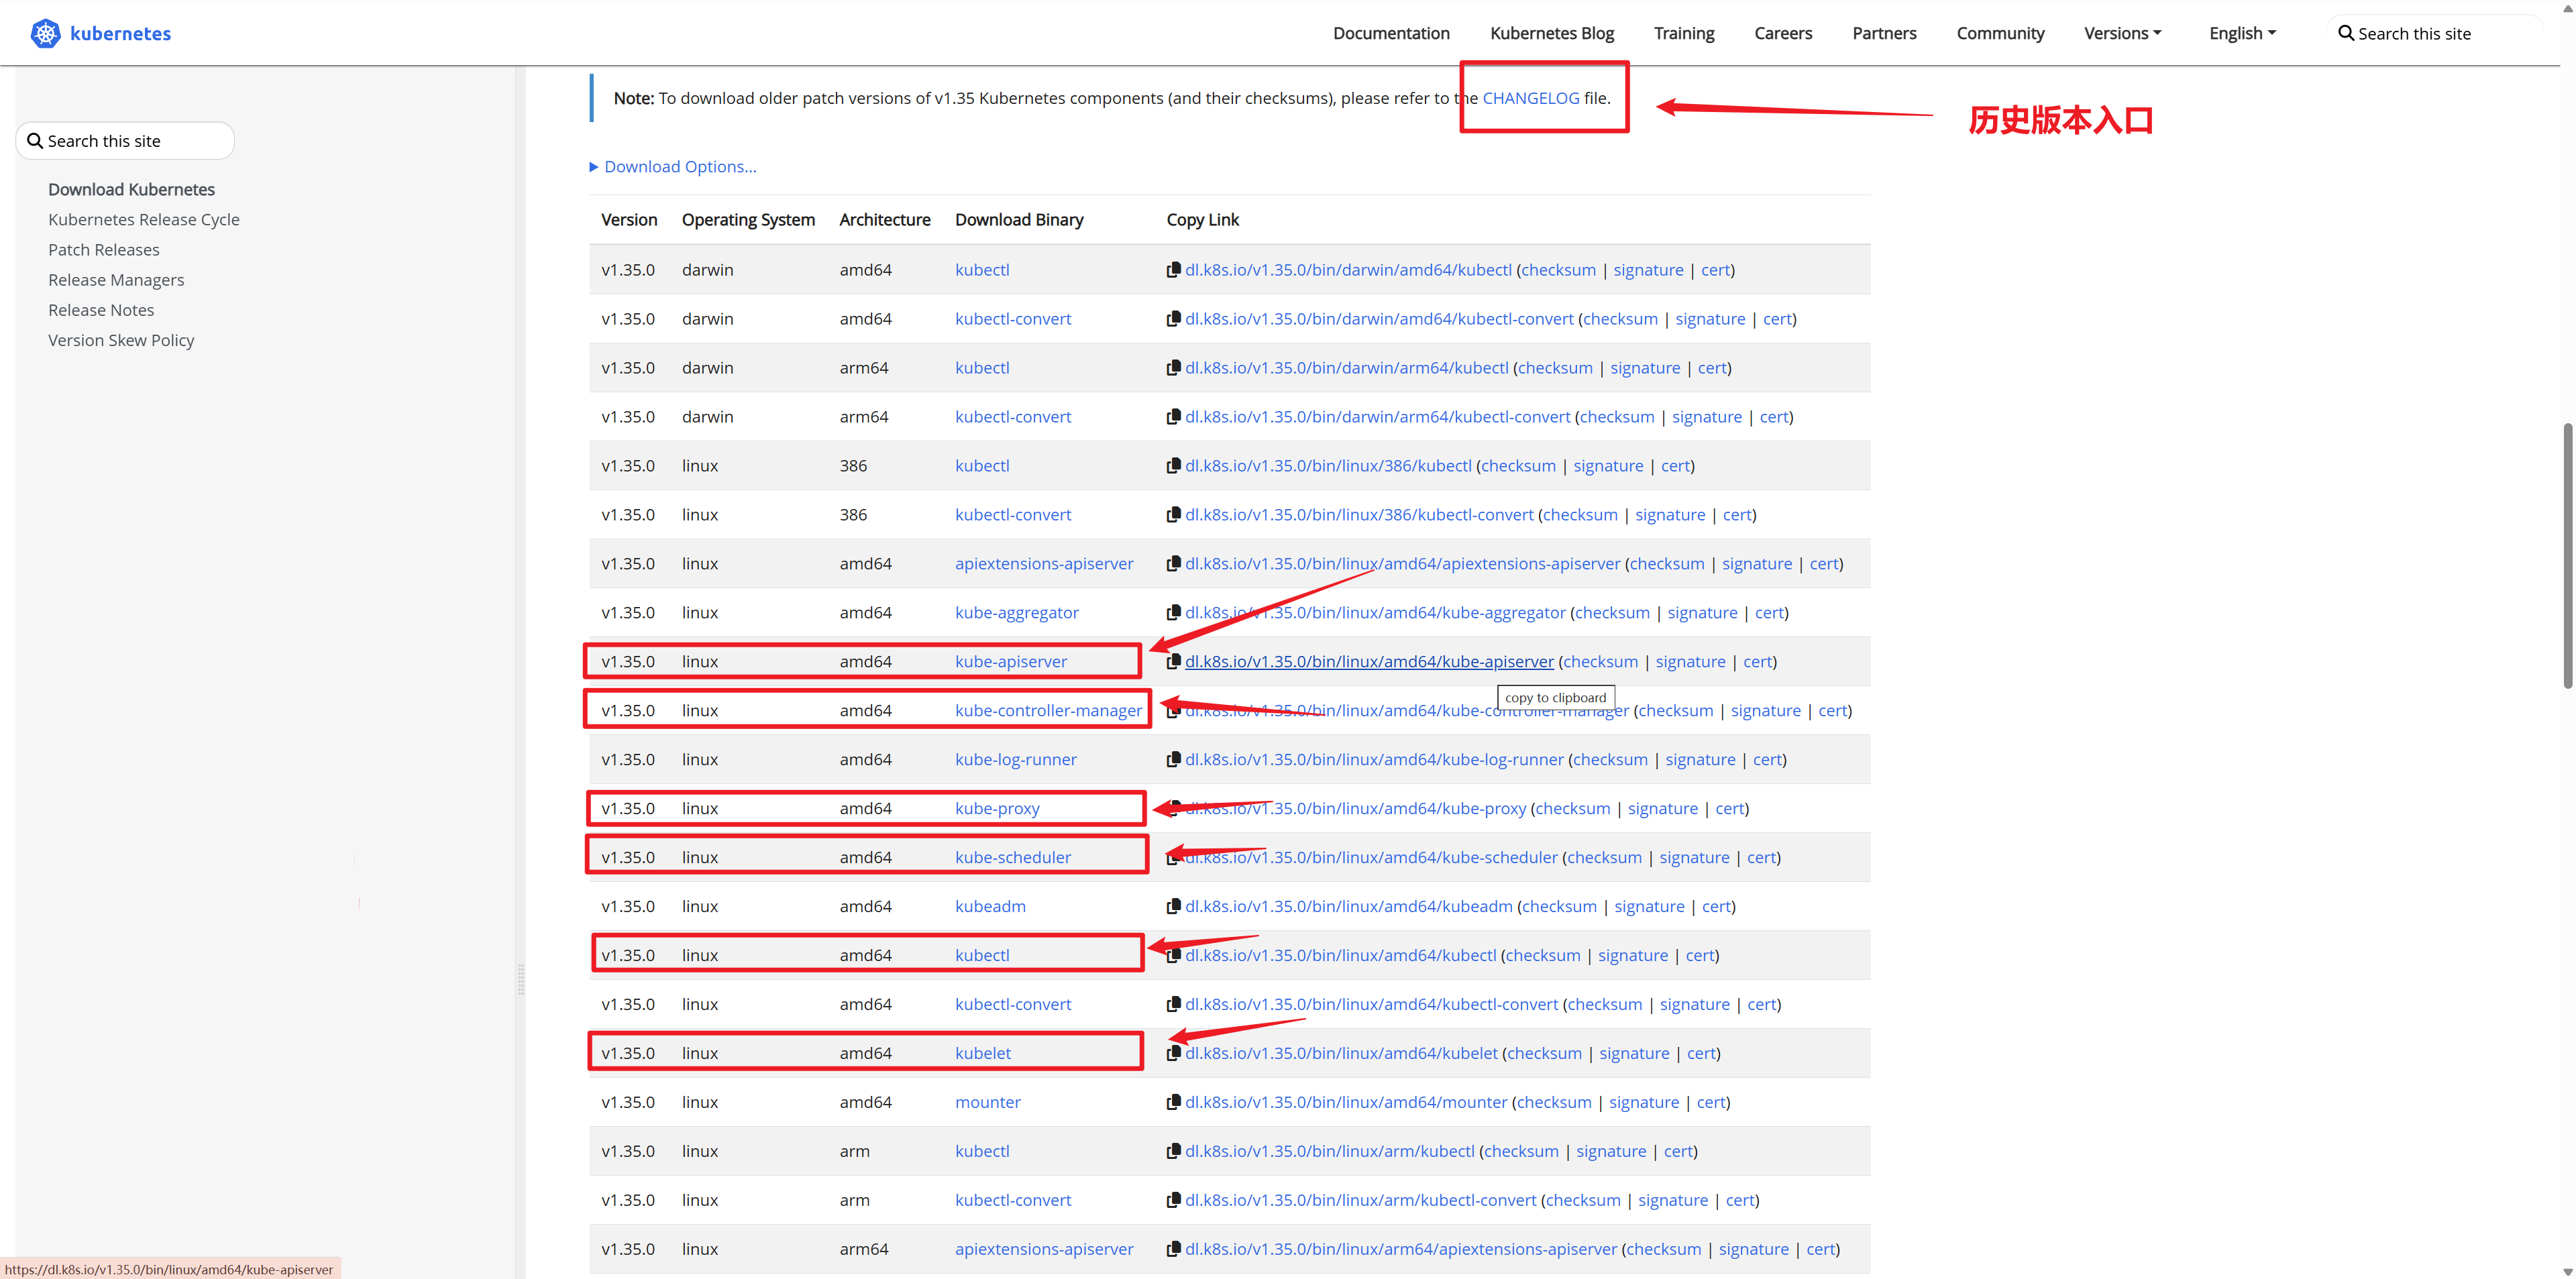Viewport: 2576px width, 1279px height.
Task: Download the kubelet binary link
Action: [x=982, y=1054]
